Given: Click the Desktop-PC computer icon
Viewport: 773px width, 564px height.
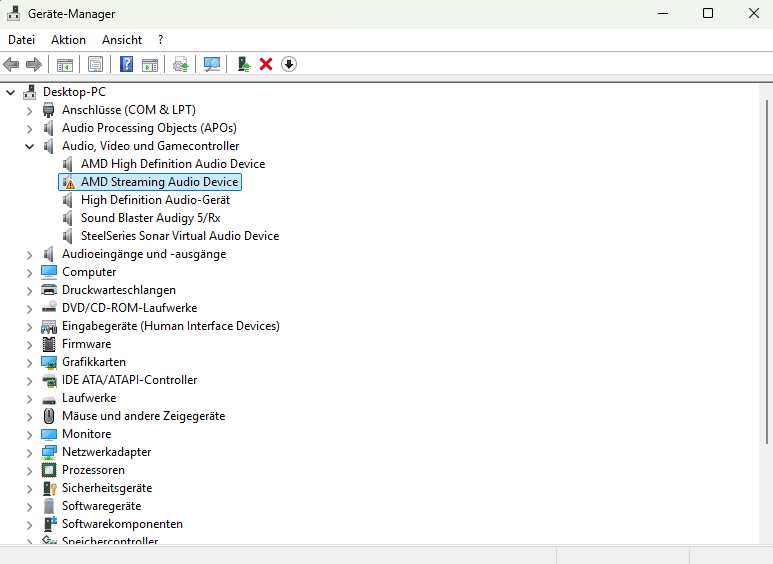Looking at the screenshot, I should [x=30, y=92].
